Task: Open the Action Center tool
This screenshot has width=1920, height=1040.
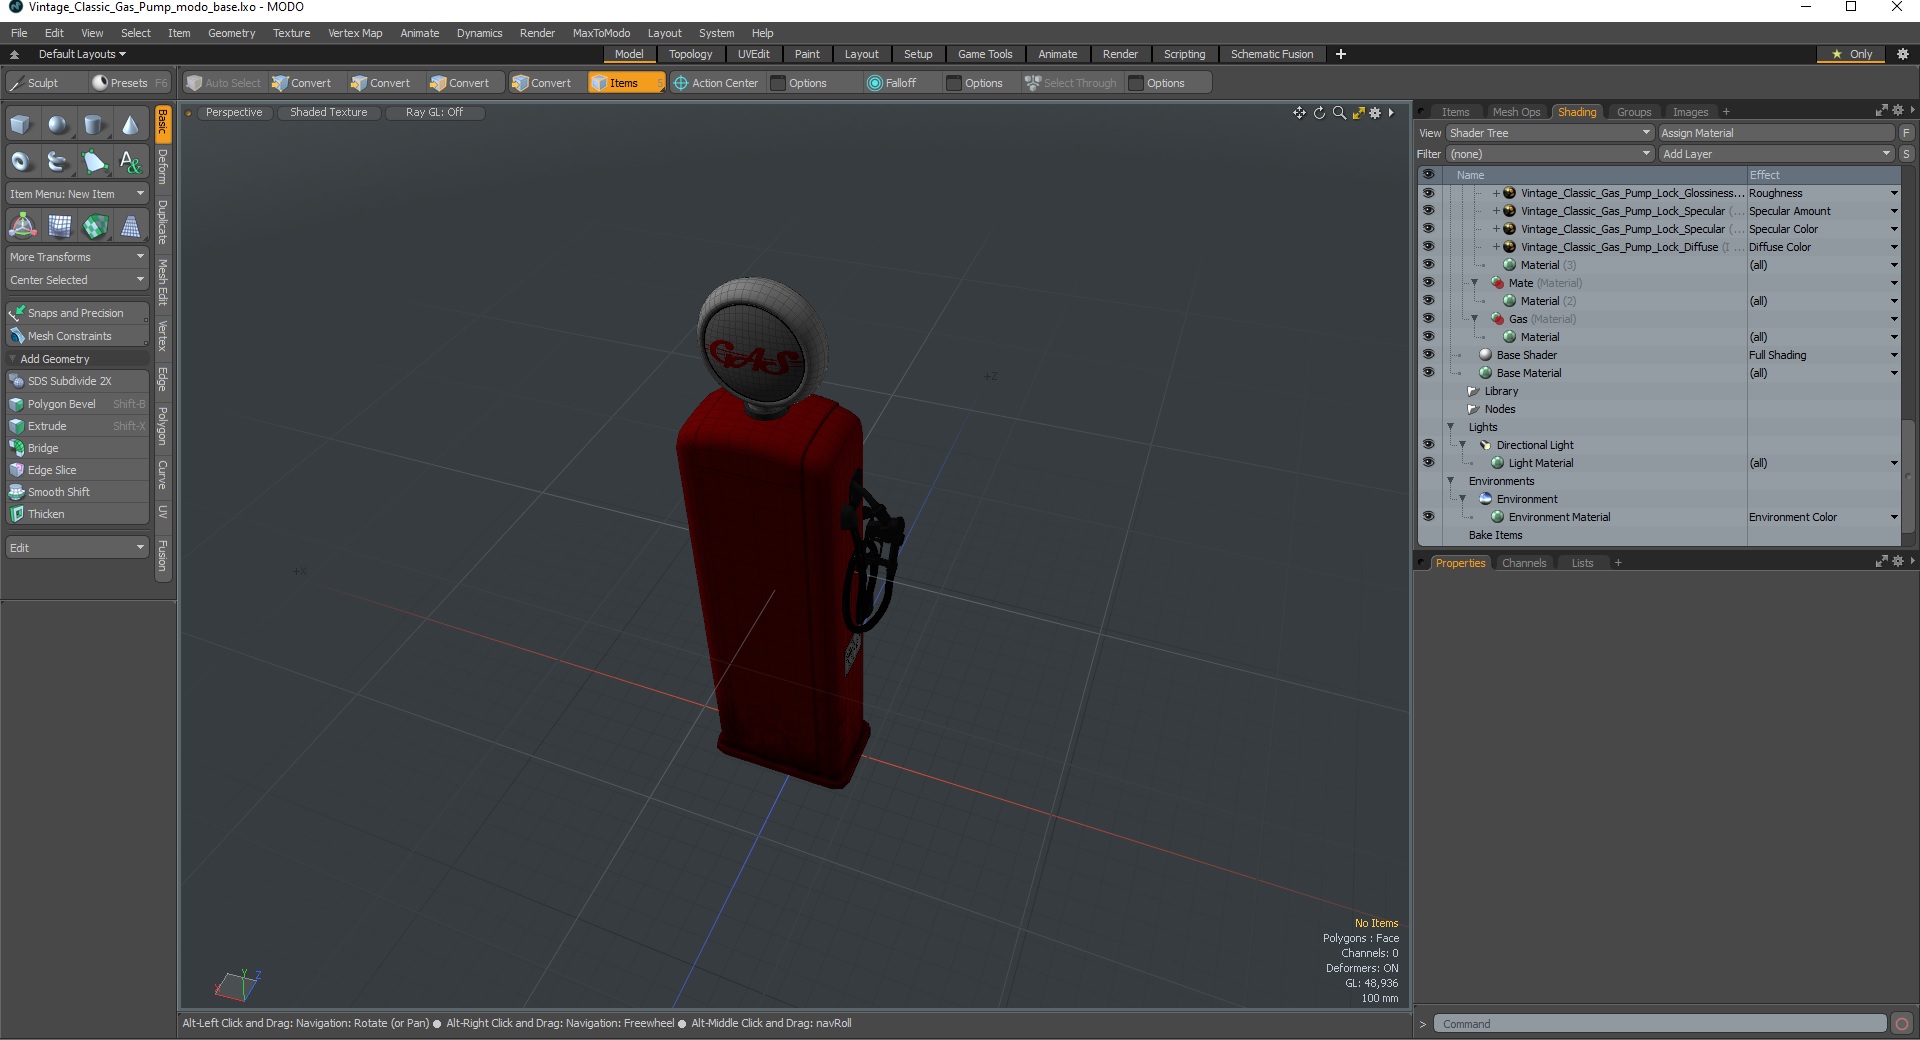Action: coord(716,83)
